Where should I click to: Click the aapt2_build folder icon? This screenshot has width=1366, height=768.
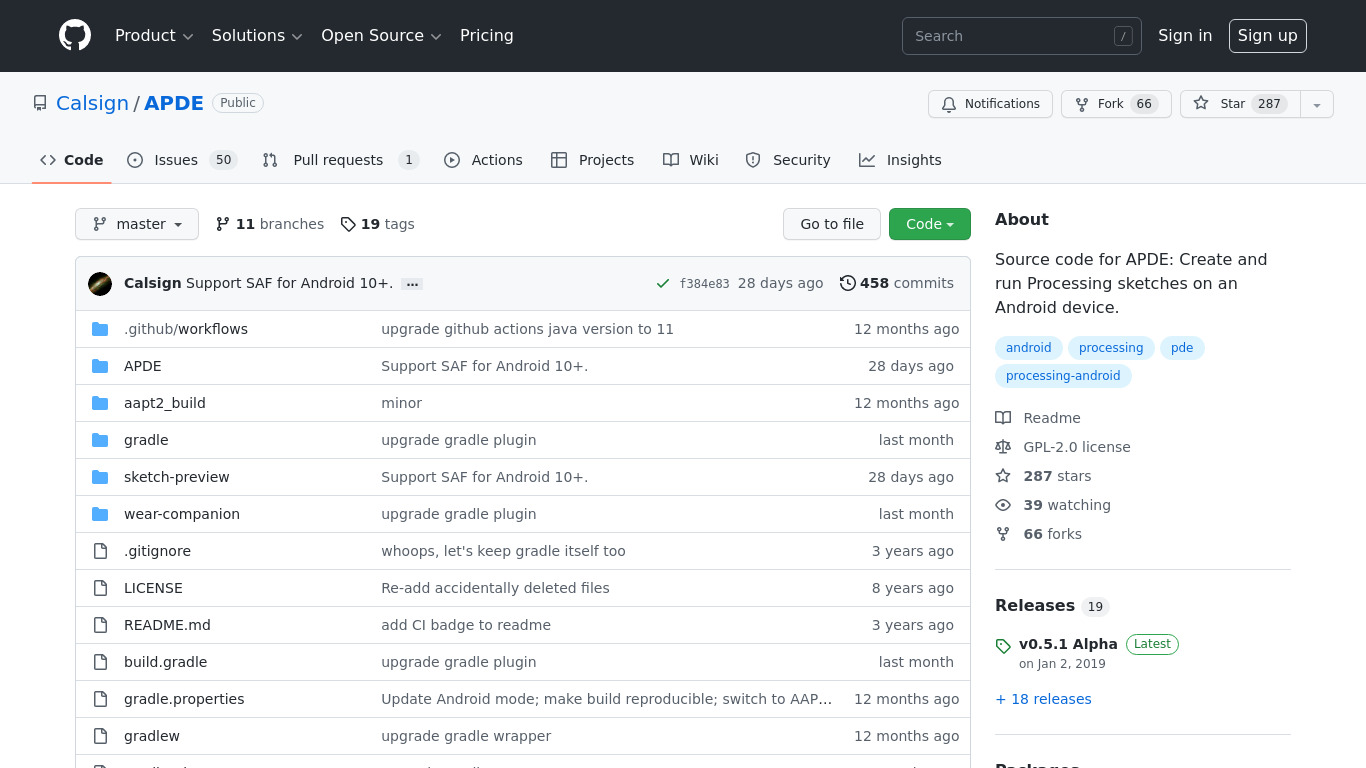tap(100, 403)
